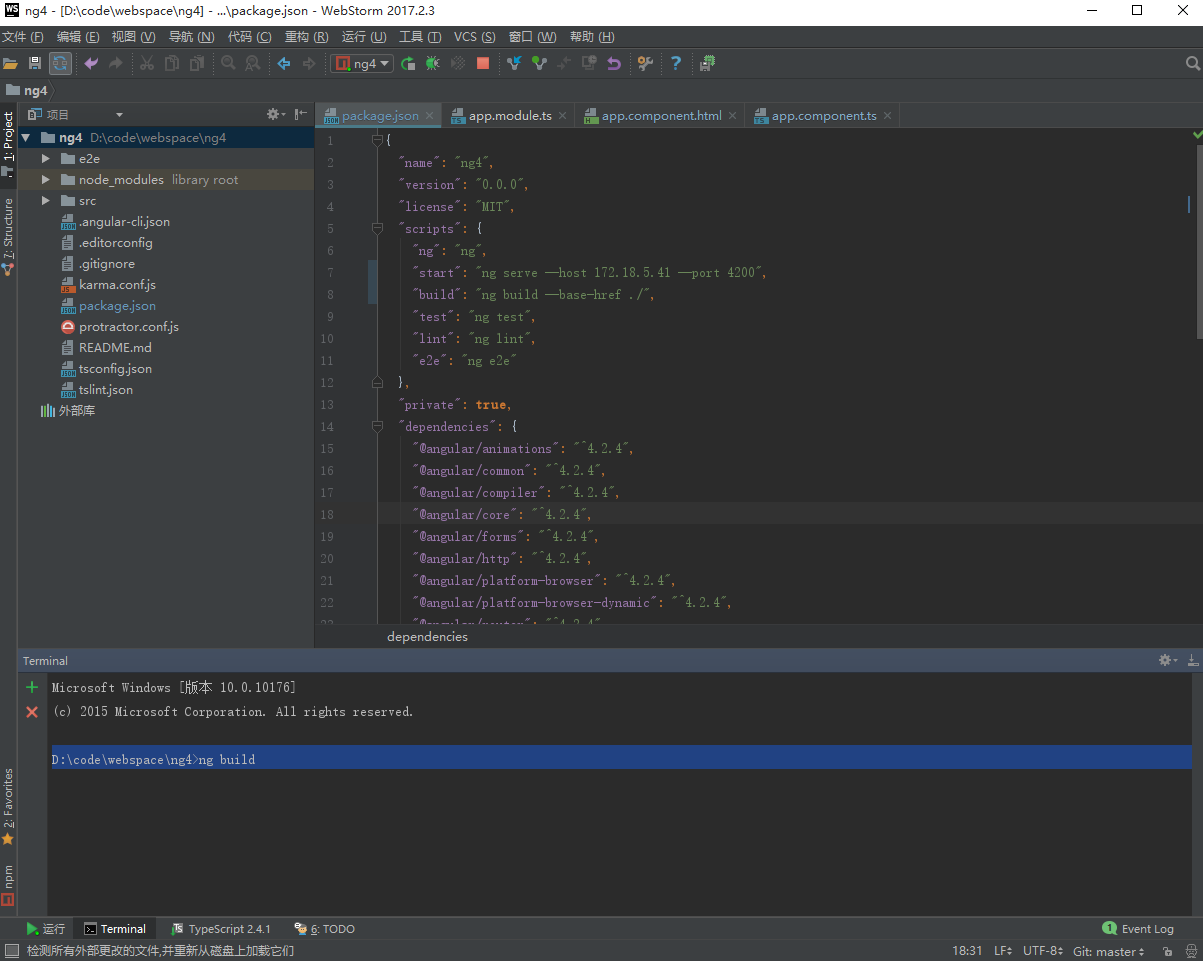Screen dimensions: 1203x961
Task: Expand the e2e folder
Action: coord(45,158)
